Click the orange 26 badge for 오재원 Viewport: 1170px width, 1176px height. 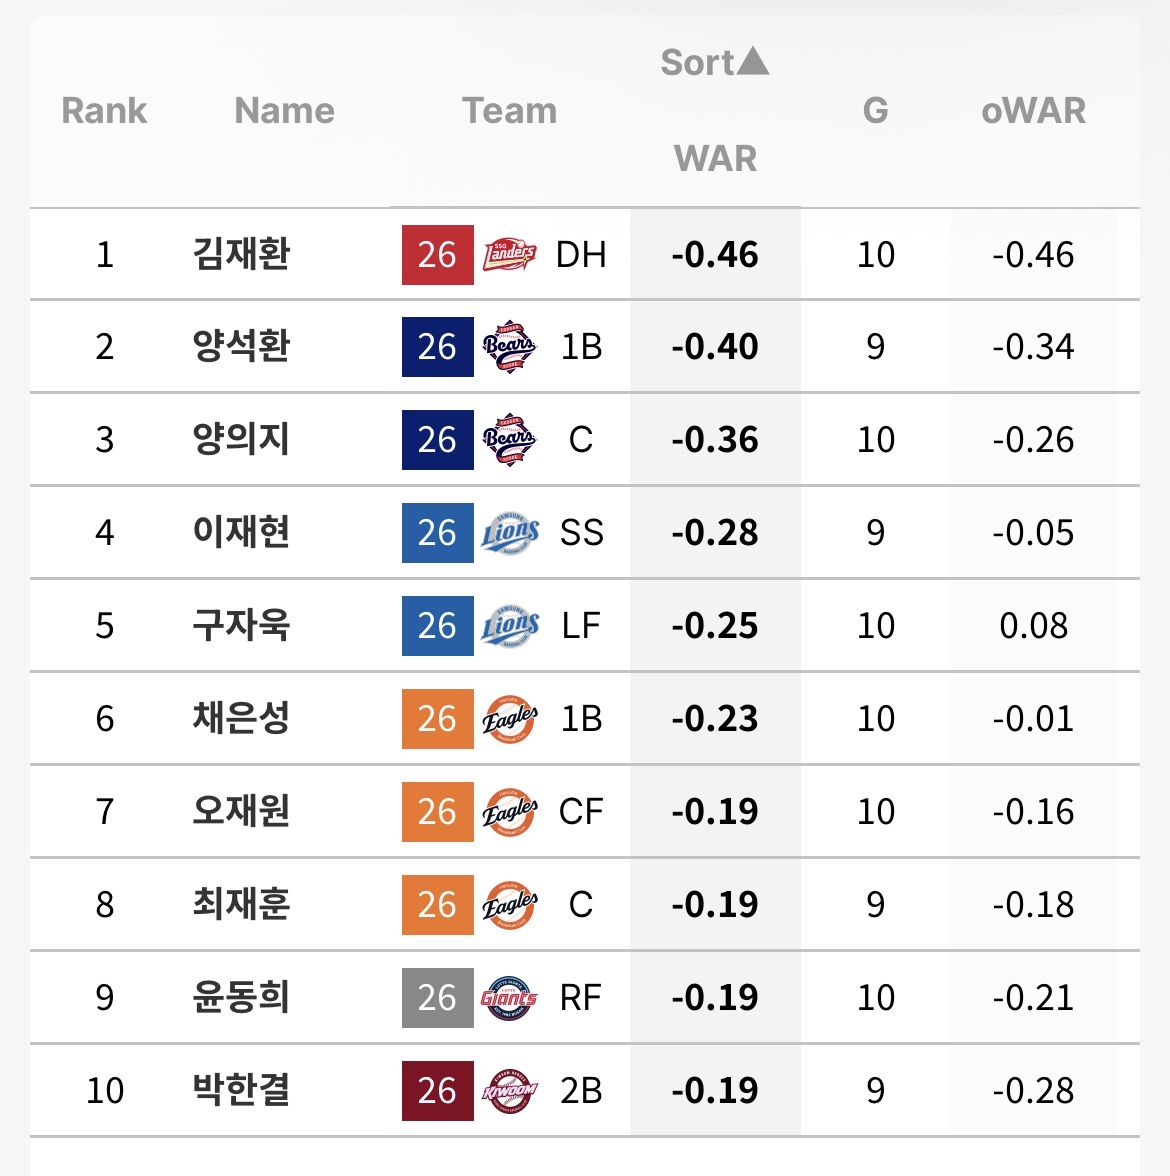coord(437,812)
